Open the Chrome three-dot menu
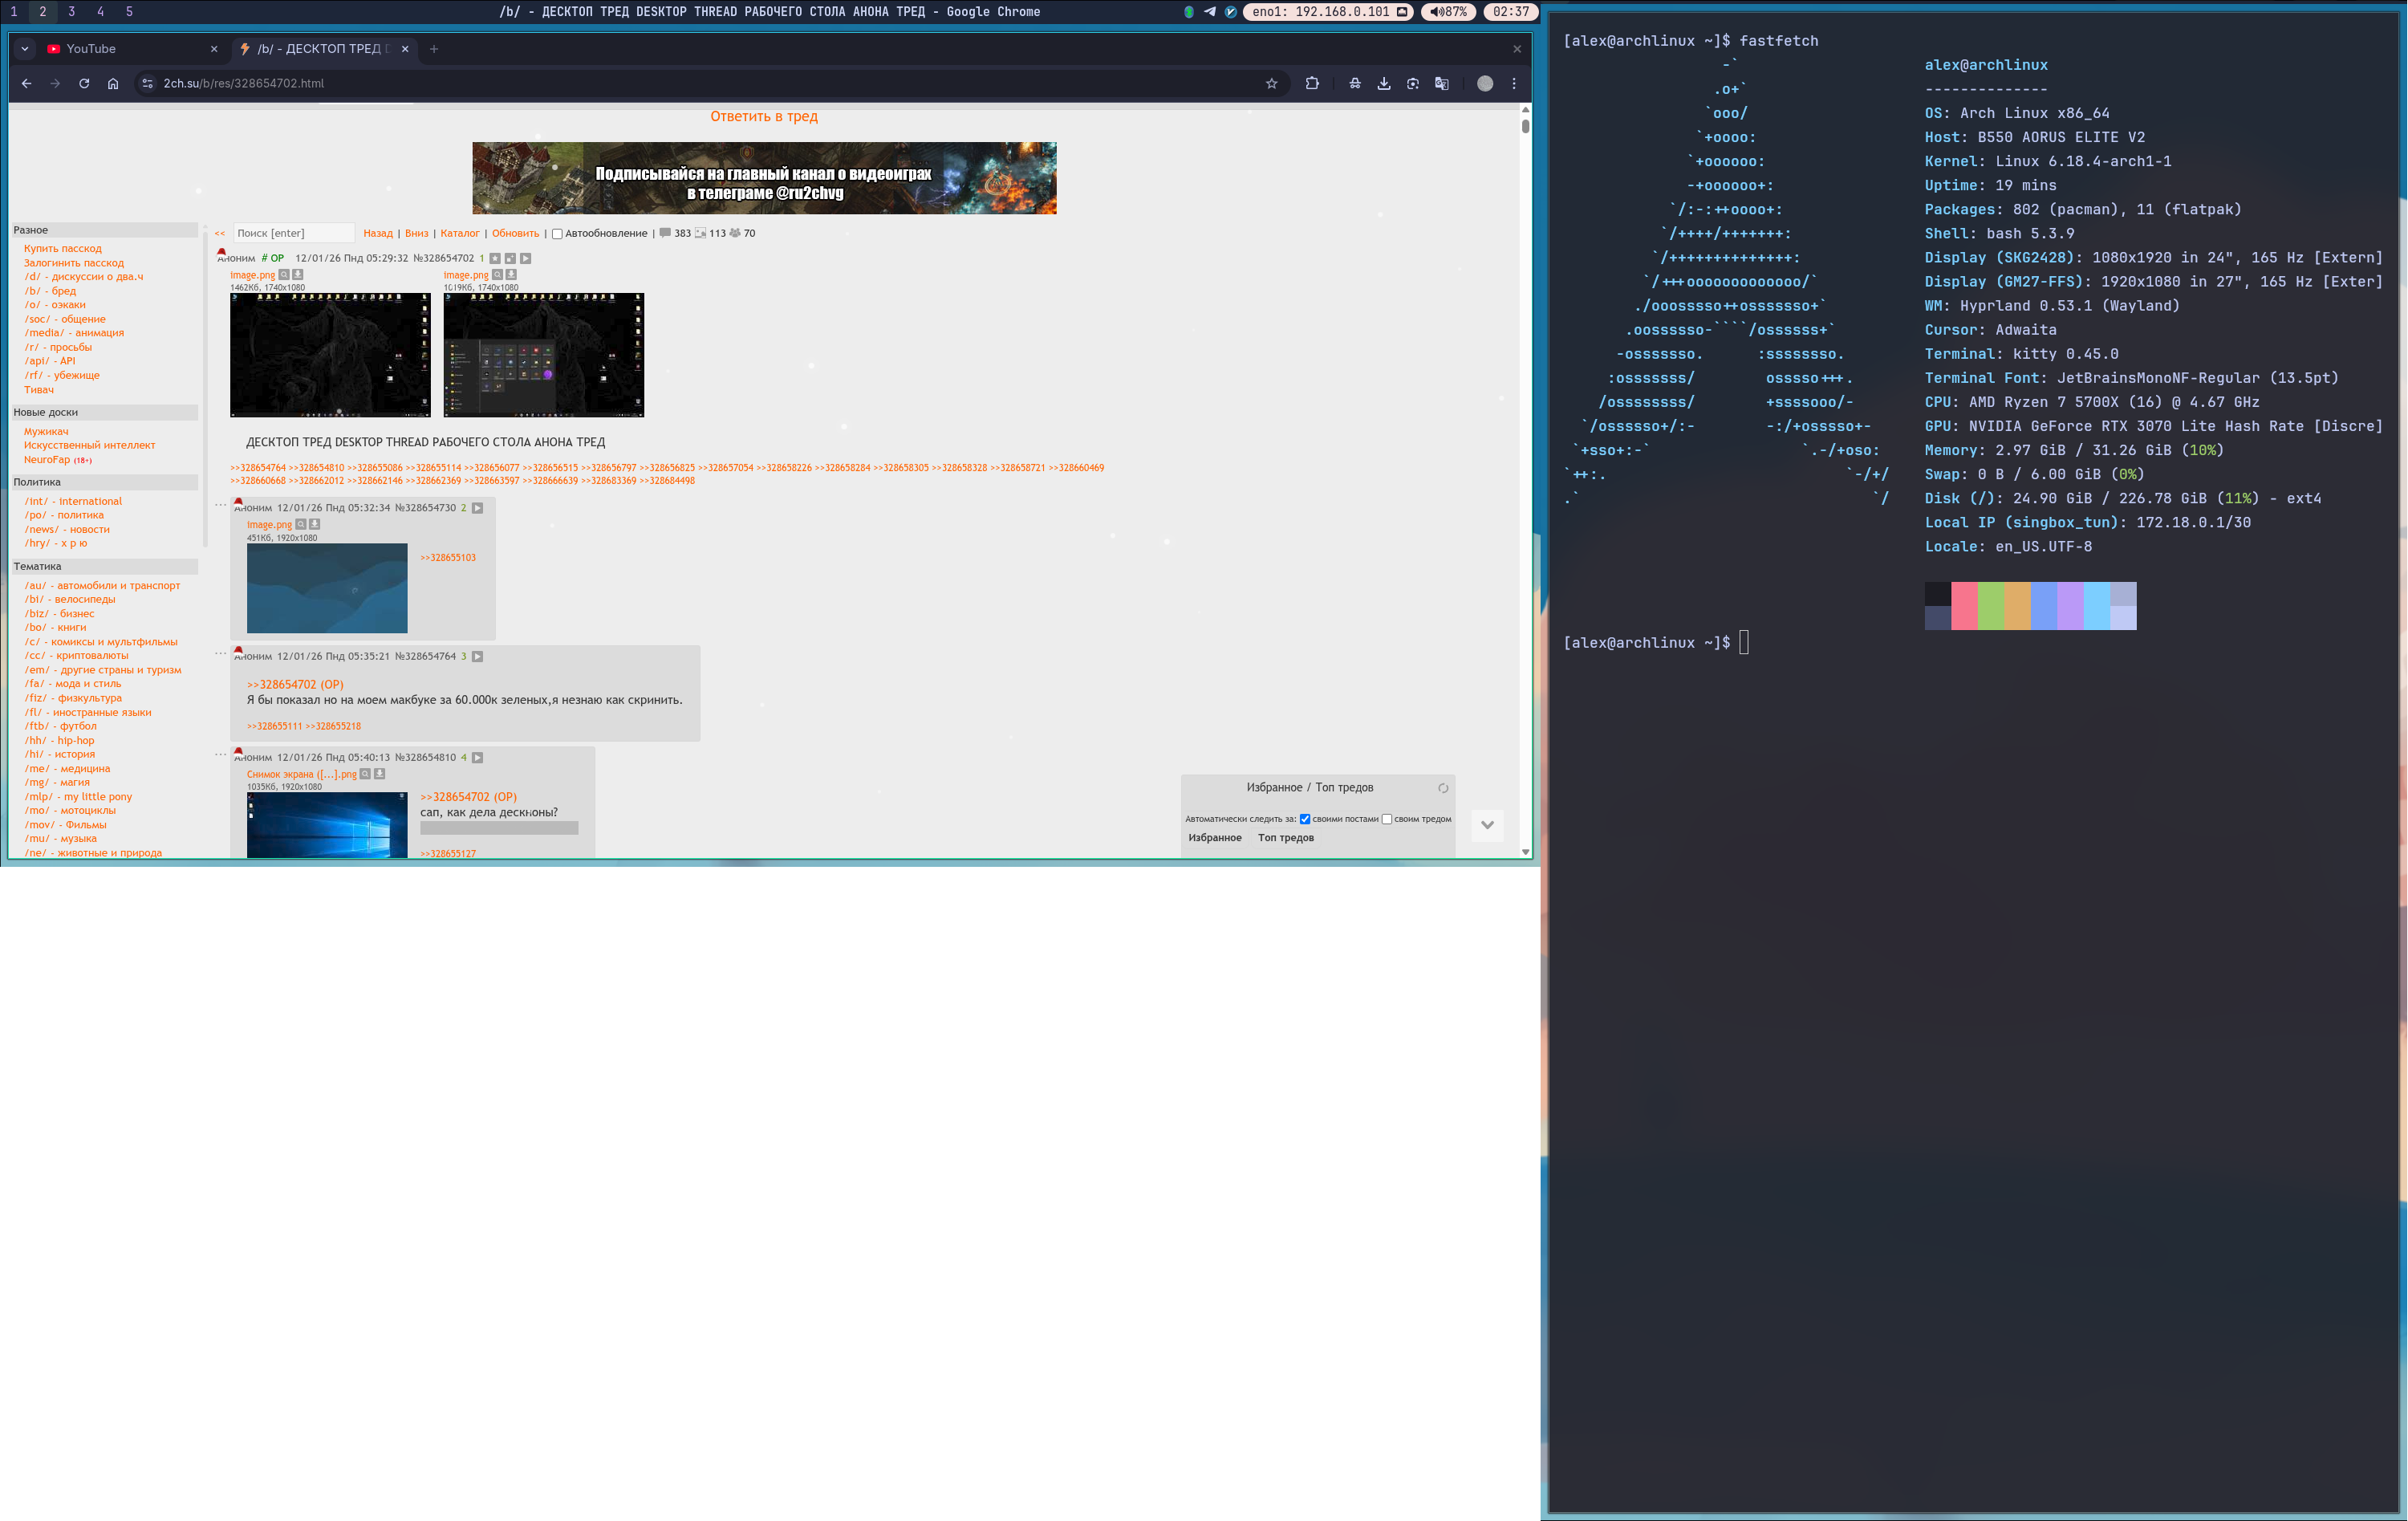This screenshot has width=2408, height=1521. [x=1513, y=84]
